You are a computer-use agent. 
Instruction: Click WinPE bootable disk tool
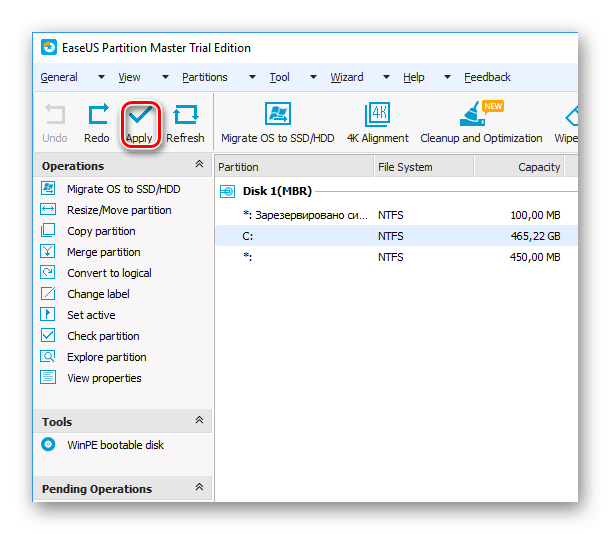[x=115, y=445]
